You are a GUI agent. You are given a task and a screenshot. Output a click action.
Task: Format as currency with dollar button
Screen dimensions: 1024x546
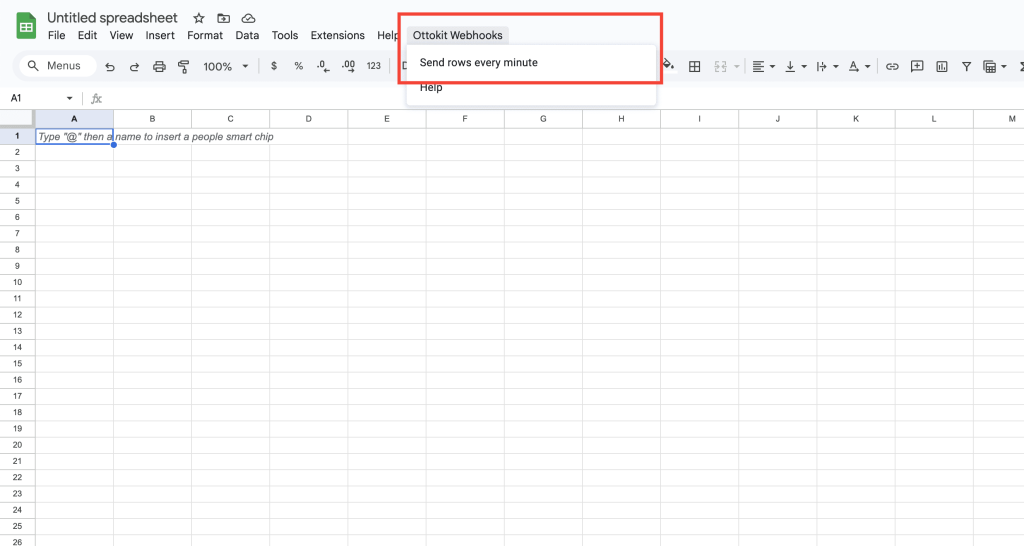pyautogui.click(x=274, y=67)
